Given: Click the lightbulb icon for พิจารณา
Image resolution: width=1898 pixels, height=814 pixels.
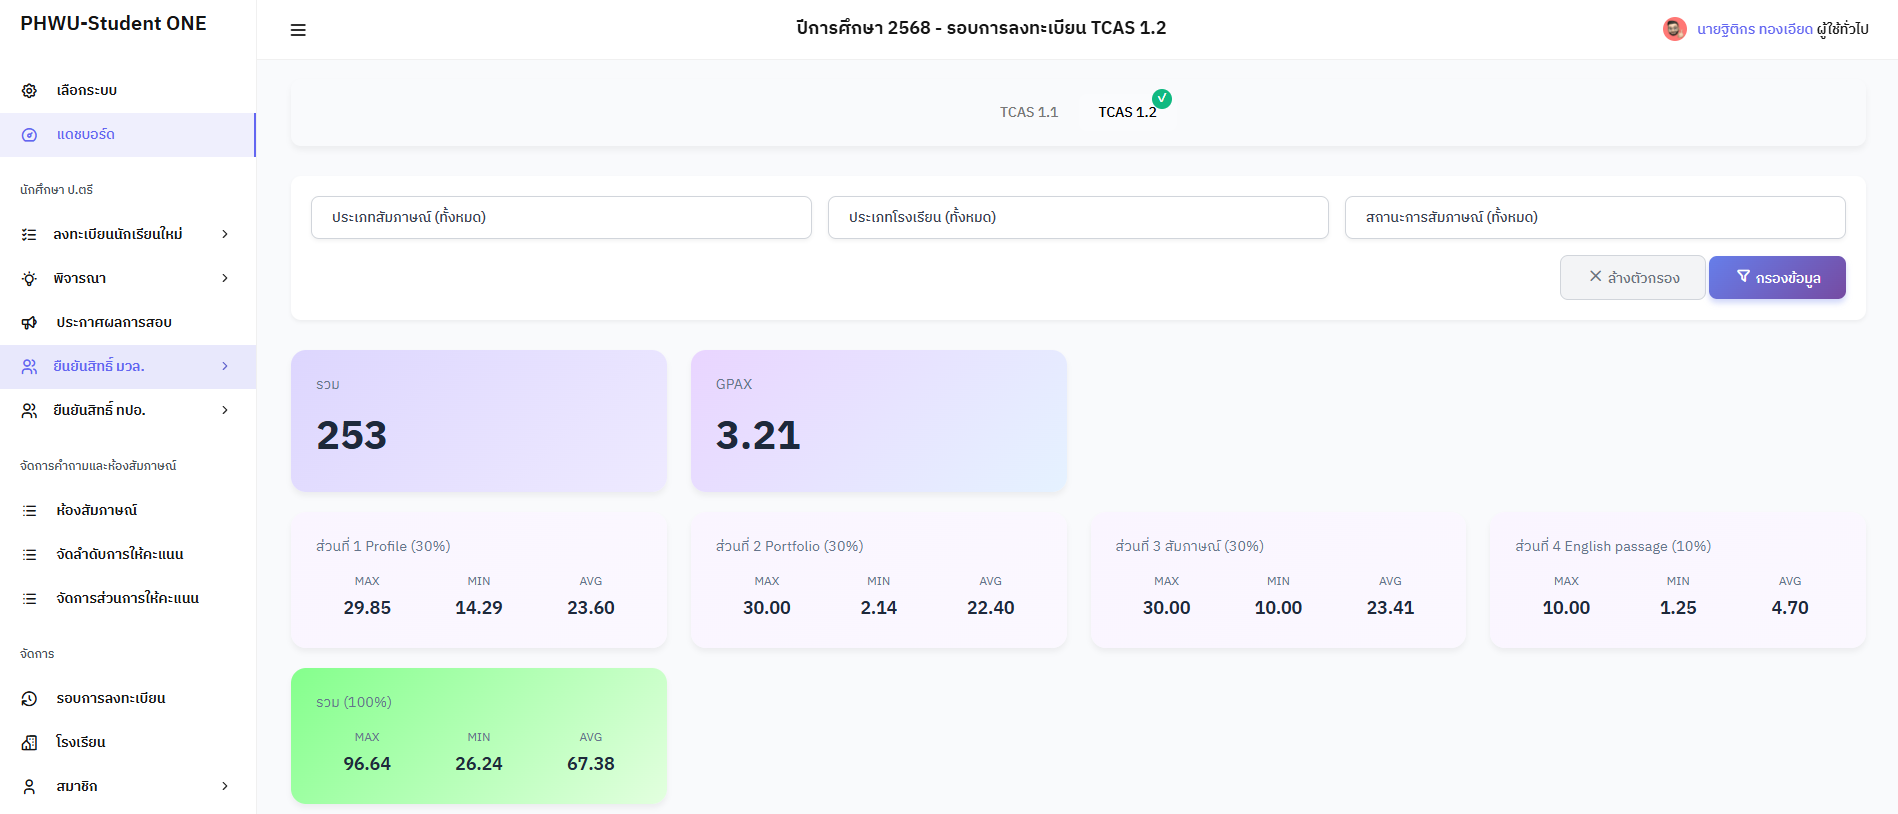Looking at the screenshot, I should [x=30, y=279].
